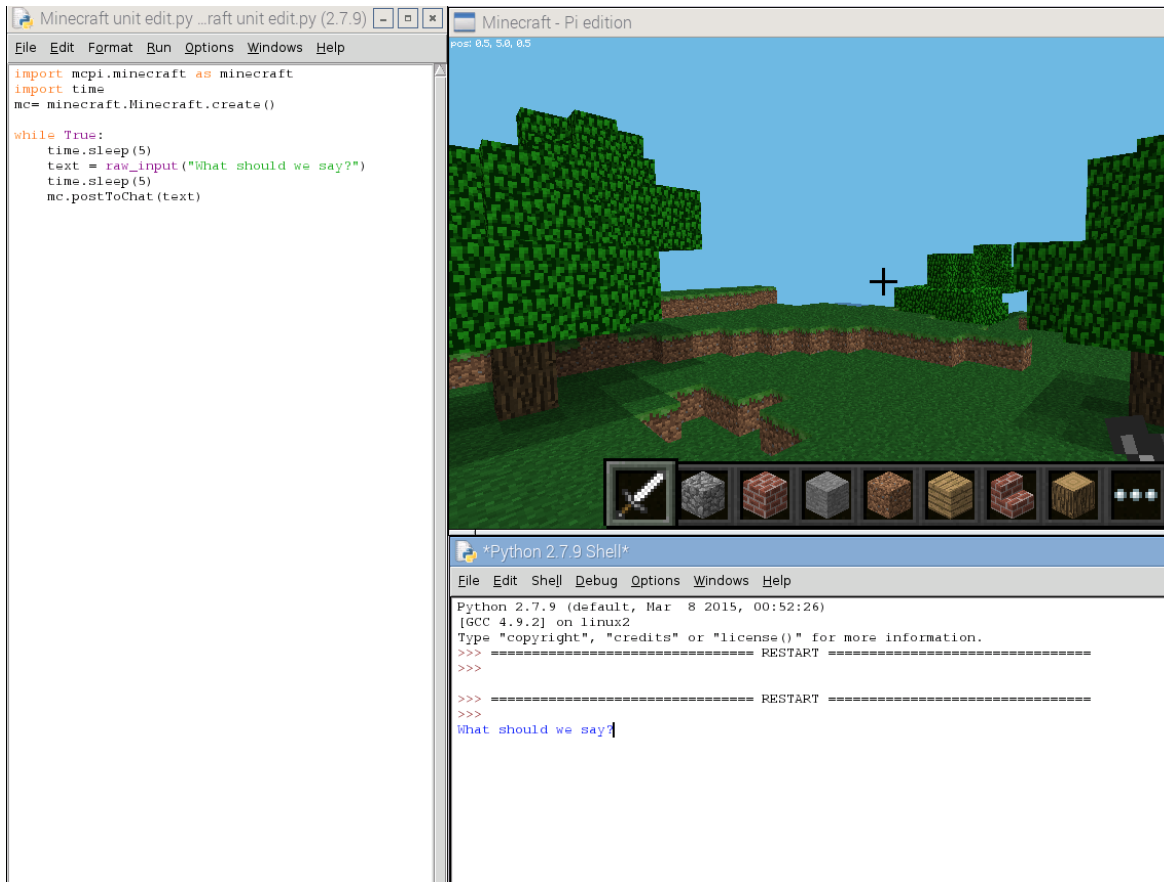This screenshot has width=1172, height=884.
Task: Click the Minecraft - Pi edition title bar
Action: point(807,22)
